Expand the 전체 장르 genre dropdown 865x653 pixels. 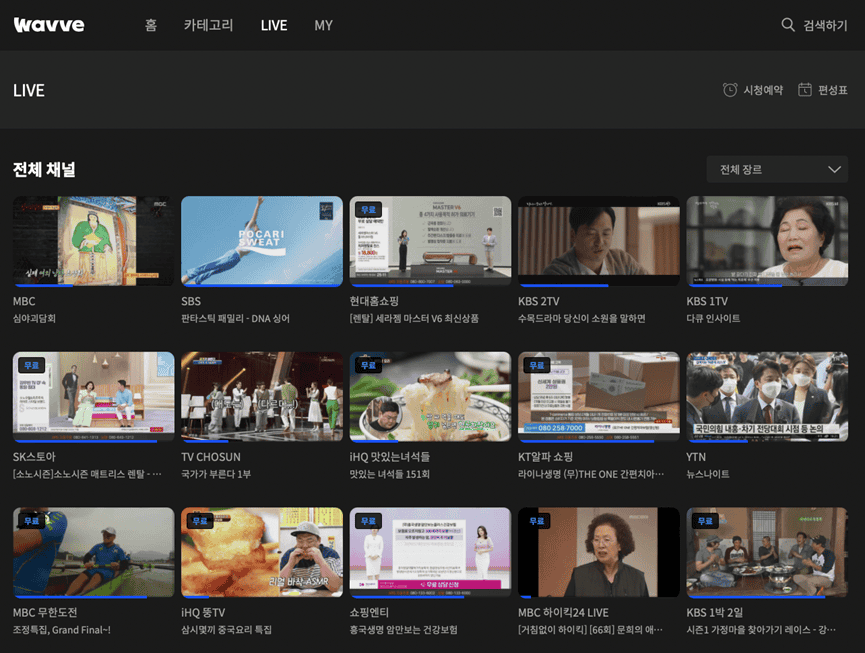[777, 169]
